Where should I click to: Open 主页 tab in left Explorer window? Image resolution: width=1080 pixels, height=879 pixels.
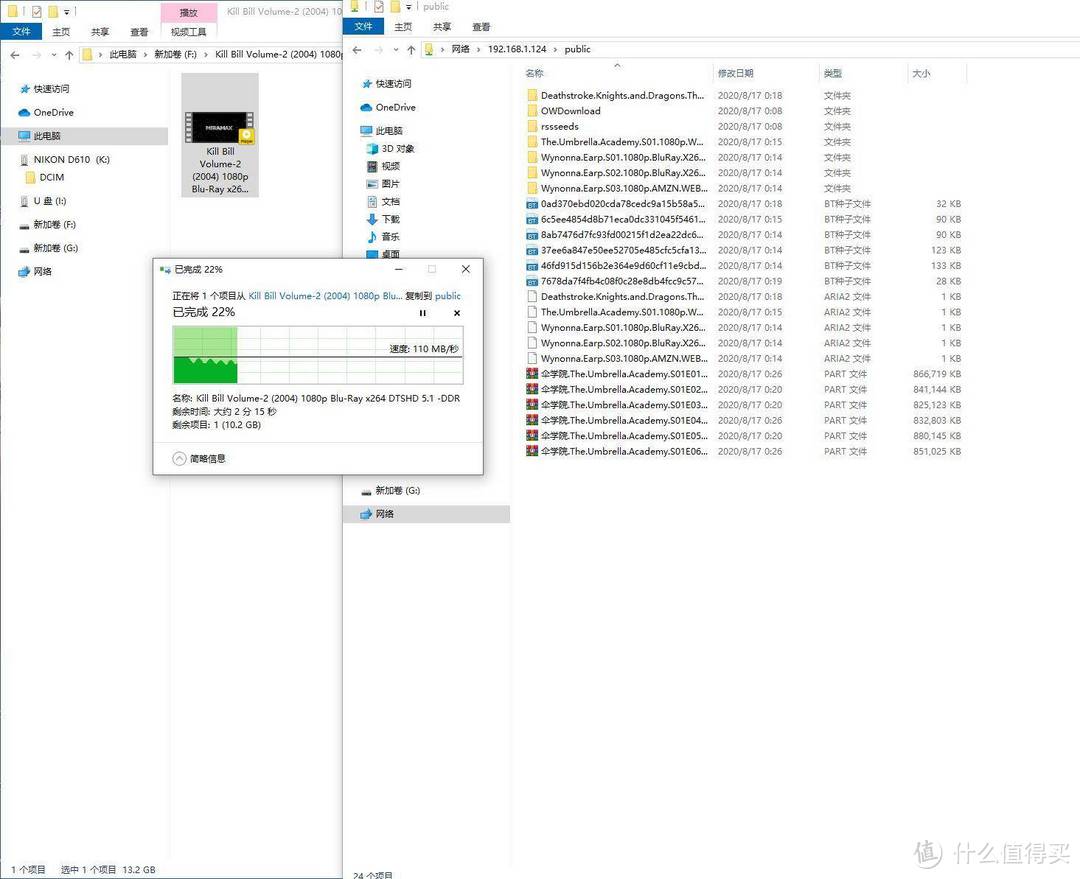click(x=61, y=32)
